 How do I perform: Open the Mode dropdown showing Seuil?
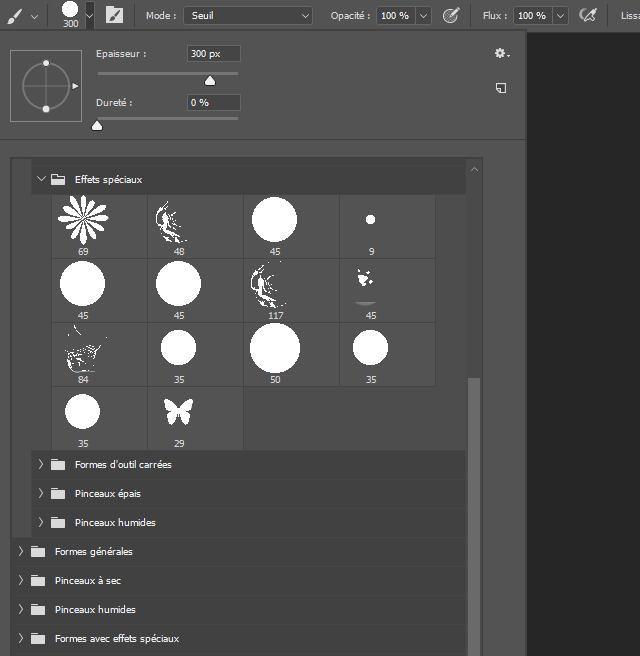(248, 16)
